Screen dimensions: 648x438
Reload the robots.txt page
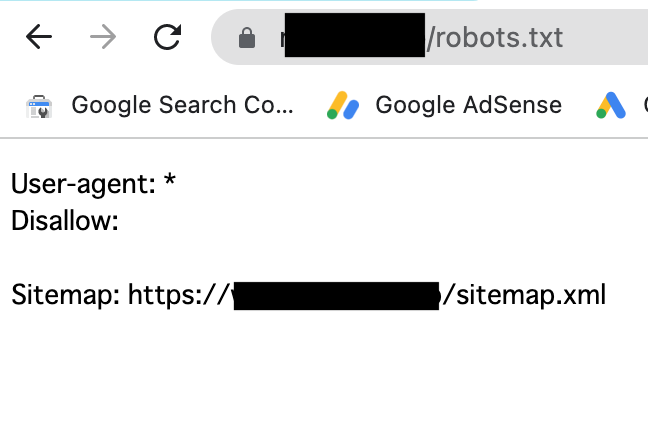167,38
